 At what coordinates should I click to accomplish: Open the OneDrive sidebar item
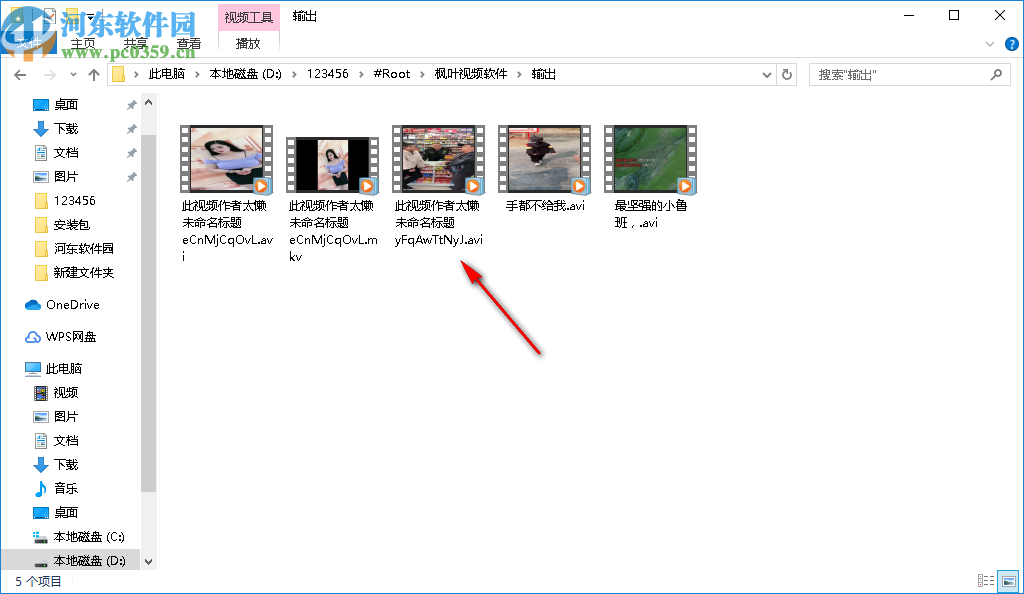73,304
